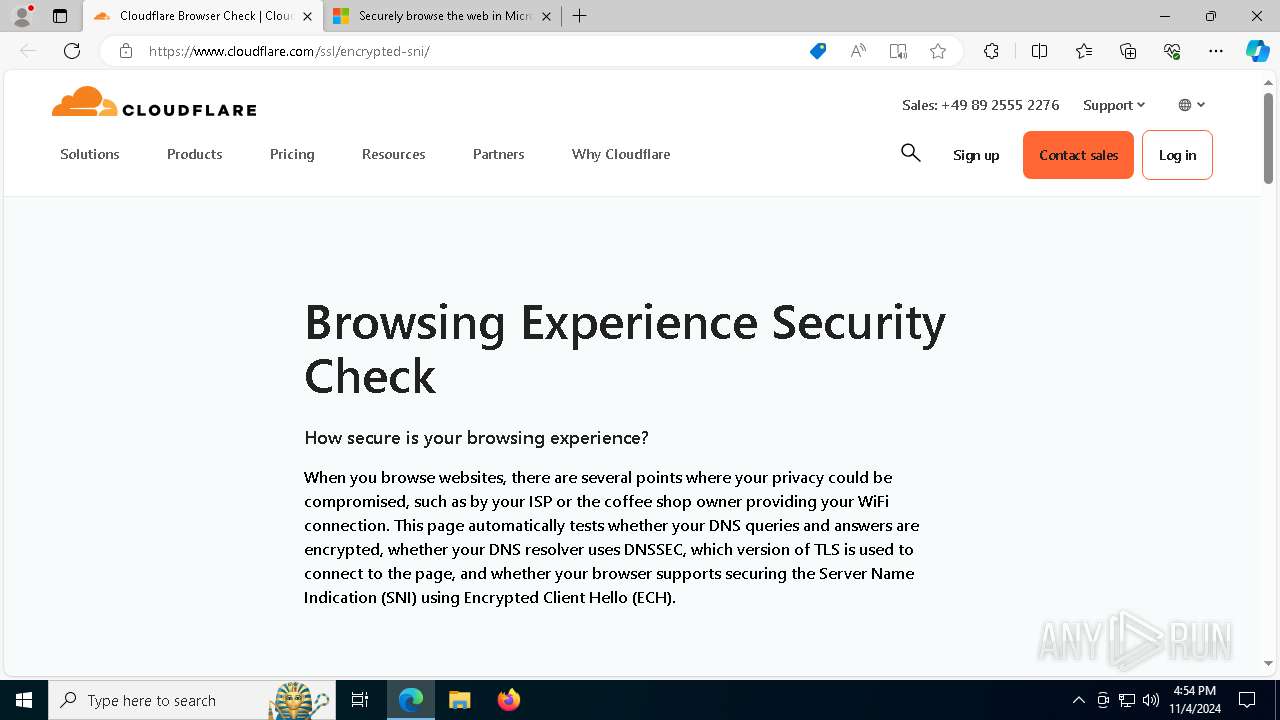Click the Log in button

pos(1177,155)
